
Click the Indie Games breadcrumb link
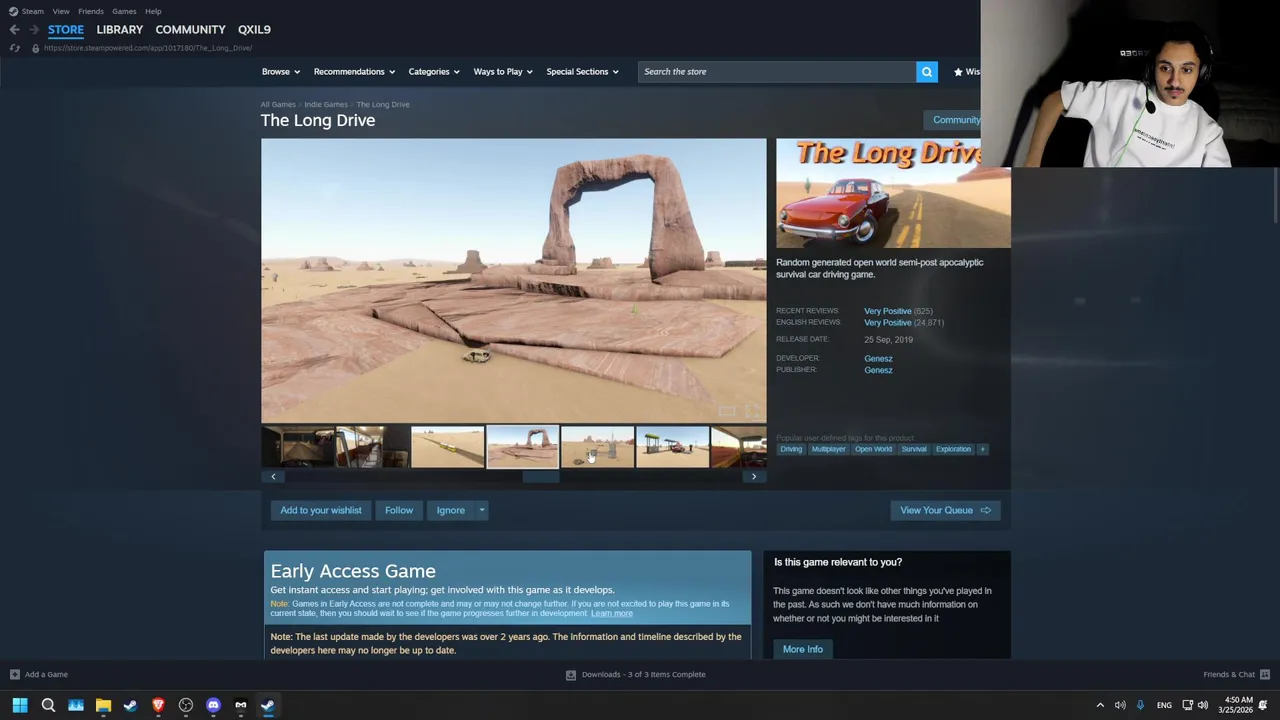(x=326, y=104)
